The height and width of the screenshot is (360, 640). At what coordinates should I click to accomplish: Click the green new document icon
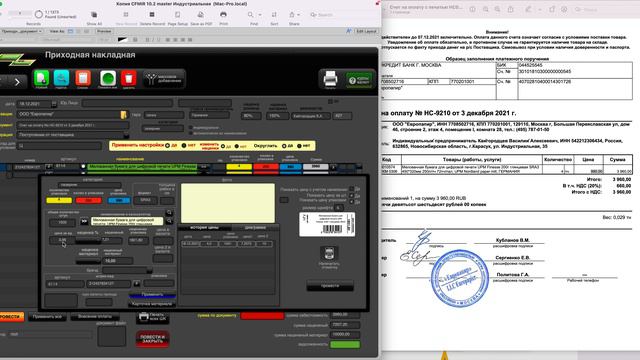(x=41, y=78)
